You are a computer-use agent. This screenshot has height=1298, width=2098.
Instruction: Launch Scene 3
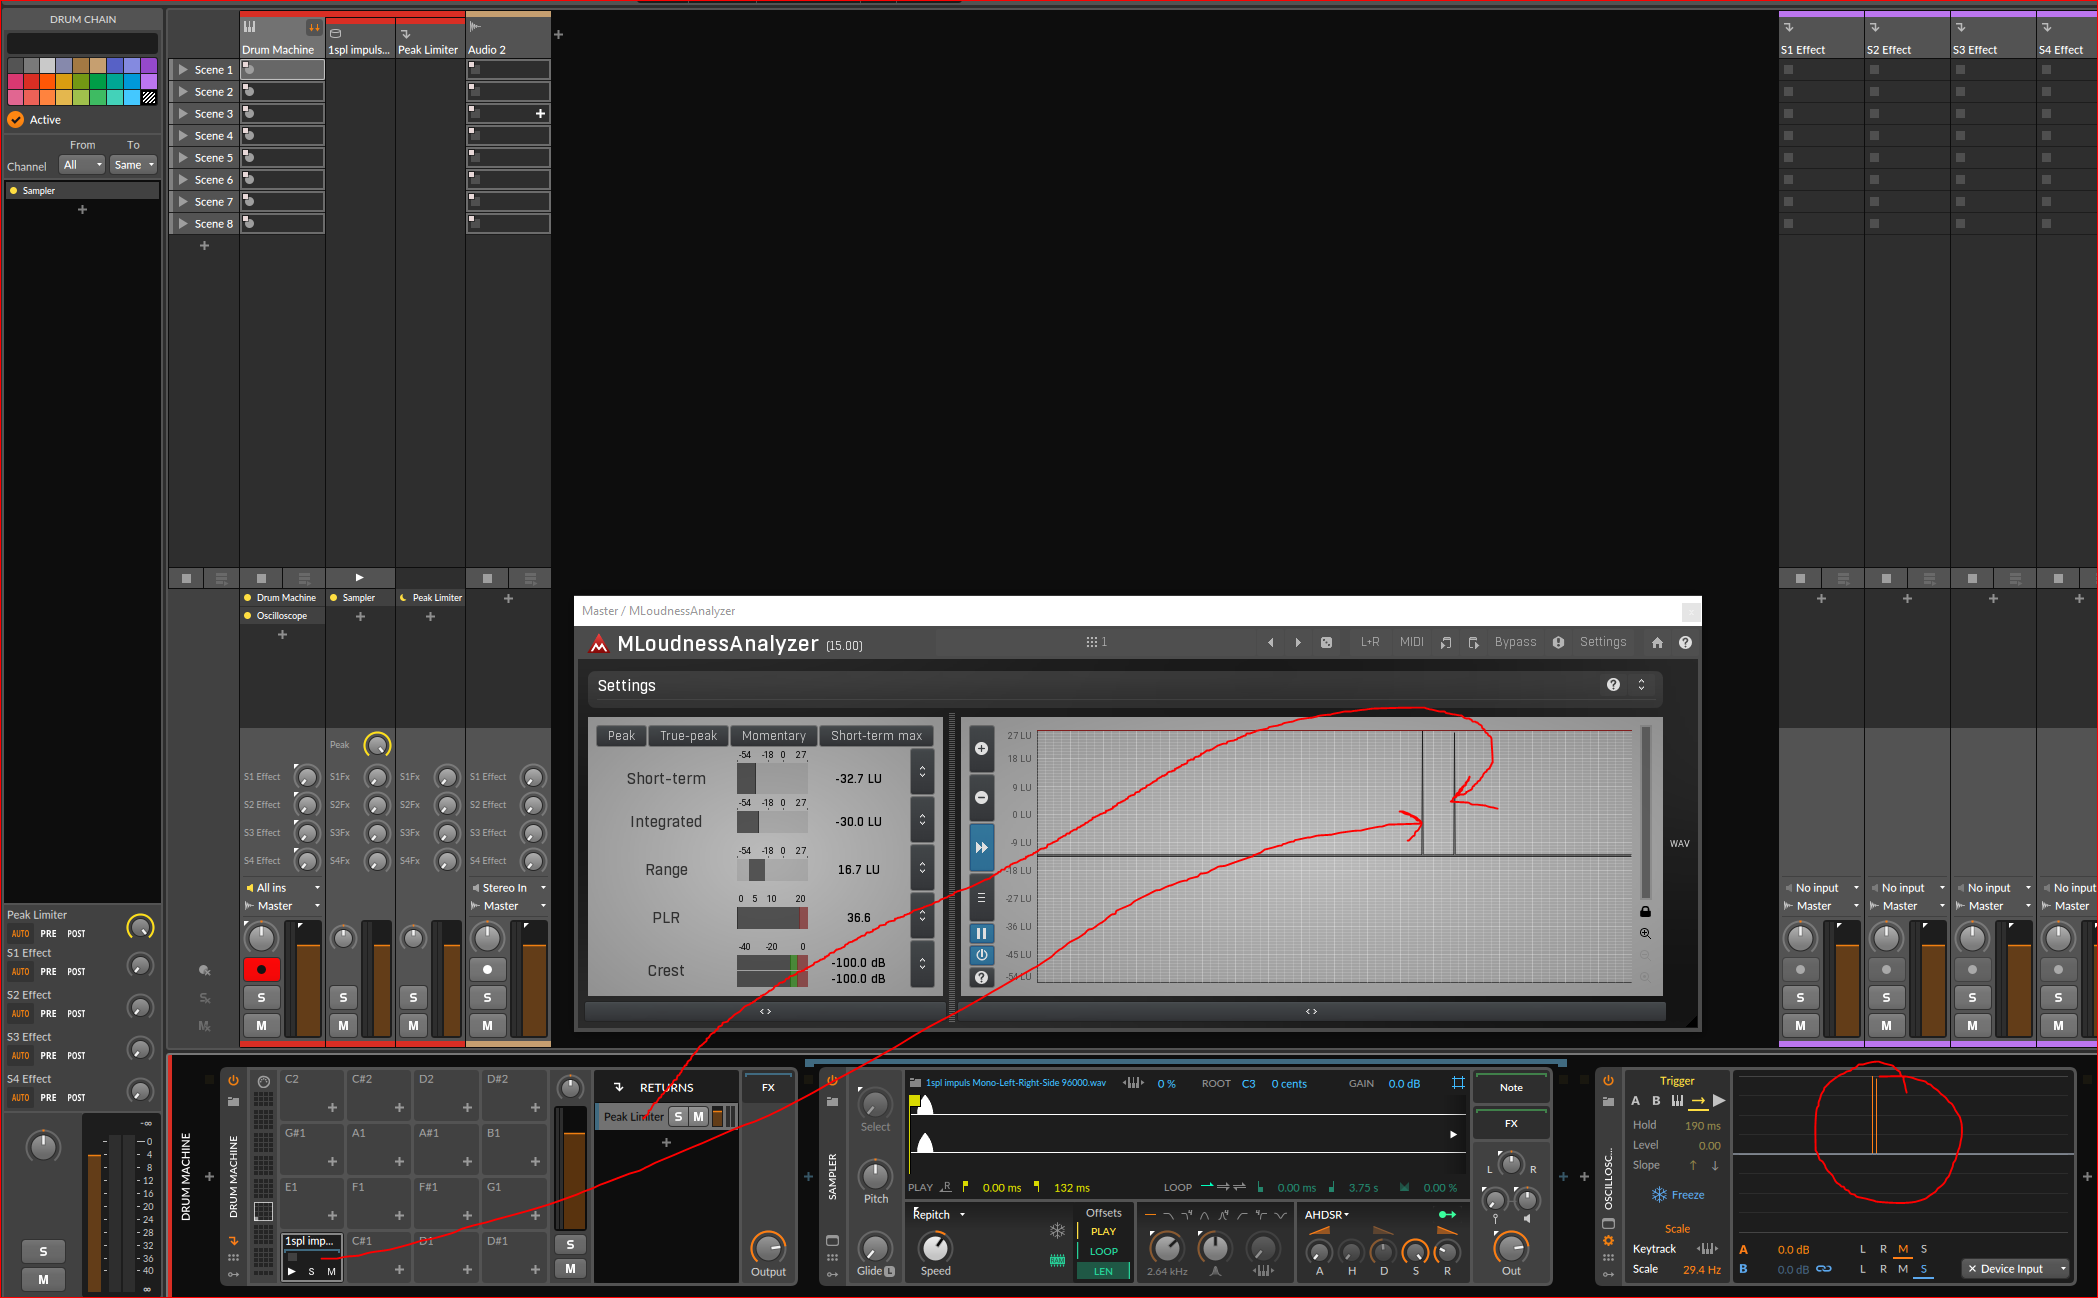tap(183, 114)
